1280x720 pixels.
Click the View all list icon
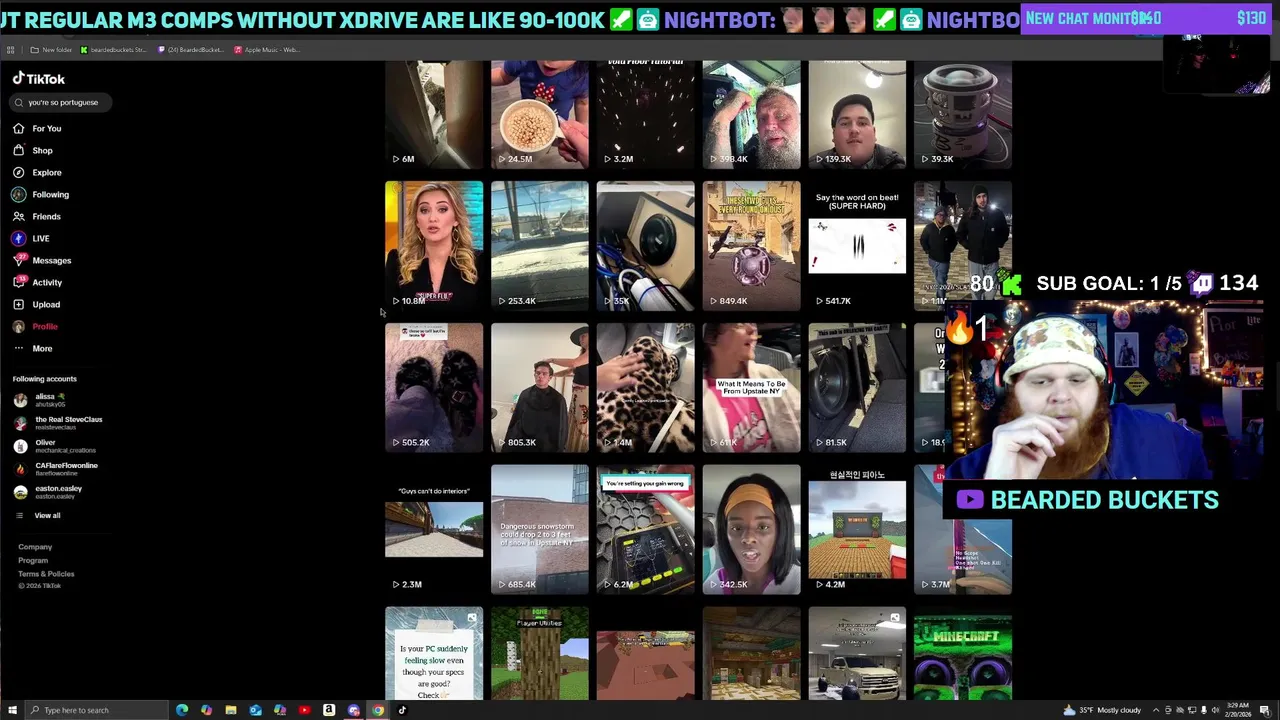(x=19, y=515)
